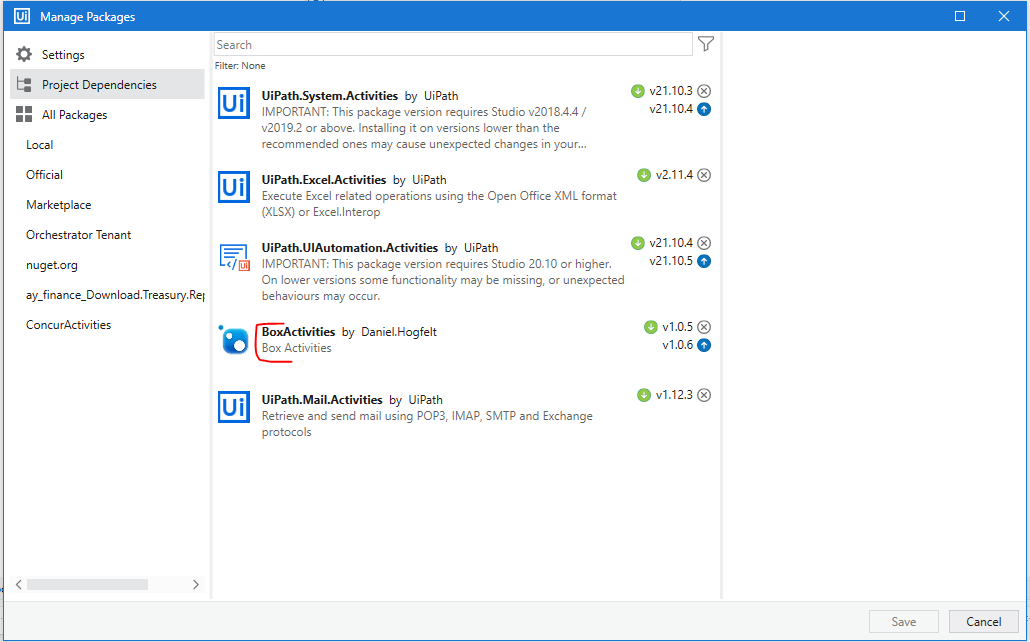The height and width of the screenshot is (642, 1030).
Task: Click the UiPath.UIAutomation.Activities package logo
Action: click(234, 256)
